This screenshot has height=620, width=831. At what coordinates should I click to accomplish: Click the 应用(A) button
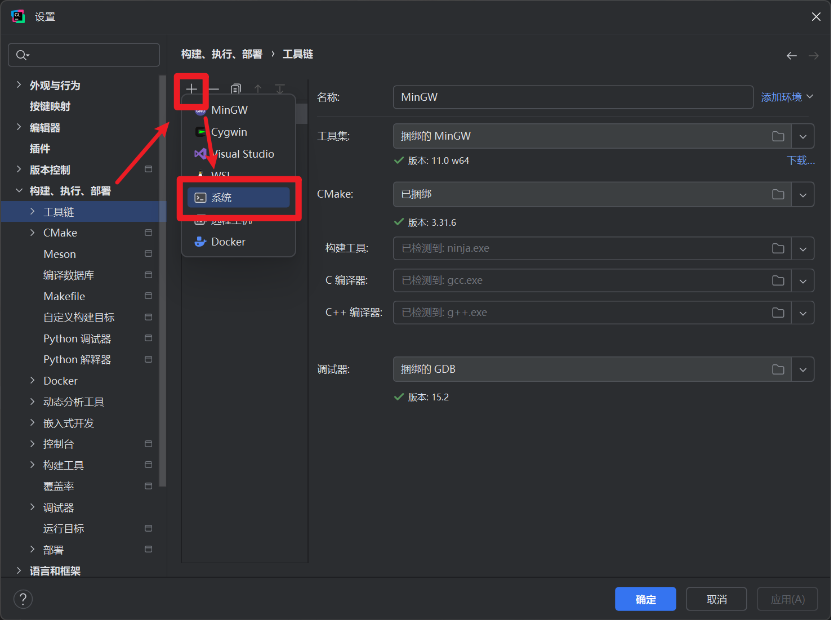click(787, 599)
